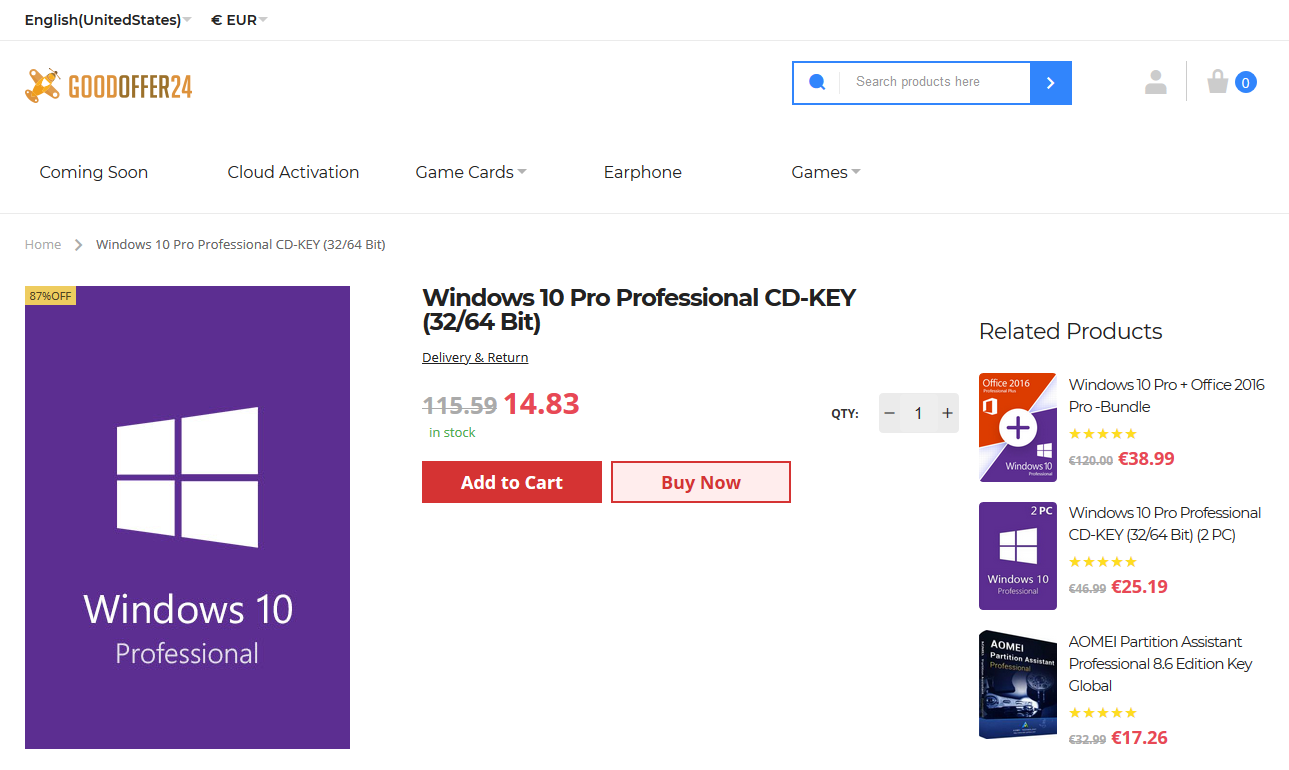
Task: Click the Windows 10 Pro breadcrumb text
Action: coord(241,244)
